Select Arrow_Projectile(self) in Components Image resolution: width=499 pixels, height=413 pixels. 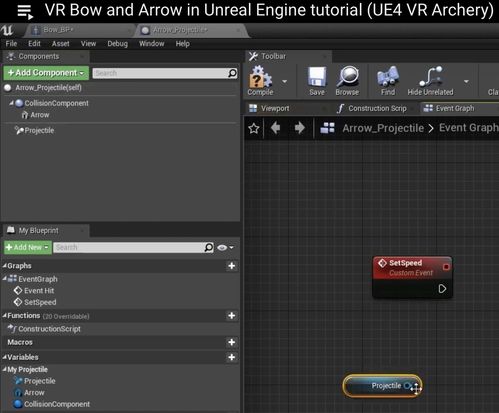[x=48, y=88]
